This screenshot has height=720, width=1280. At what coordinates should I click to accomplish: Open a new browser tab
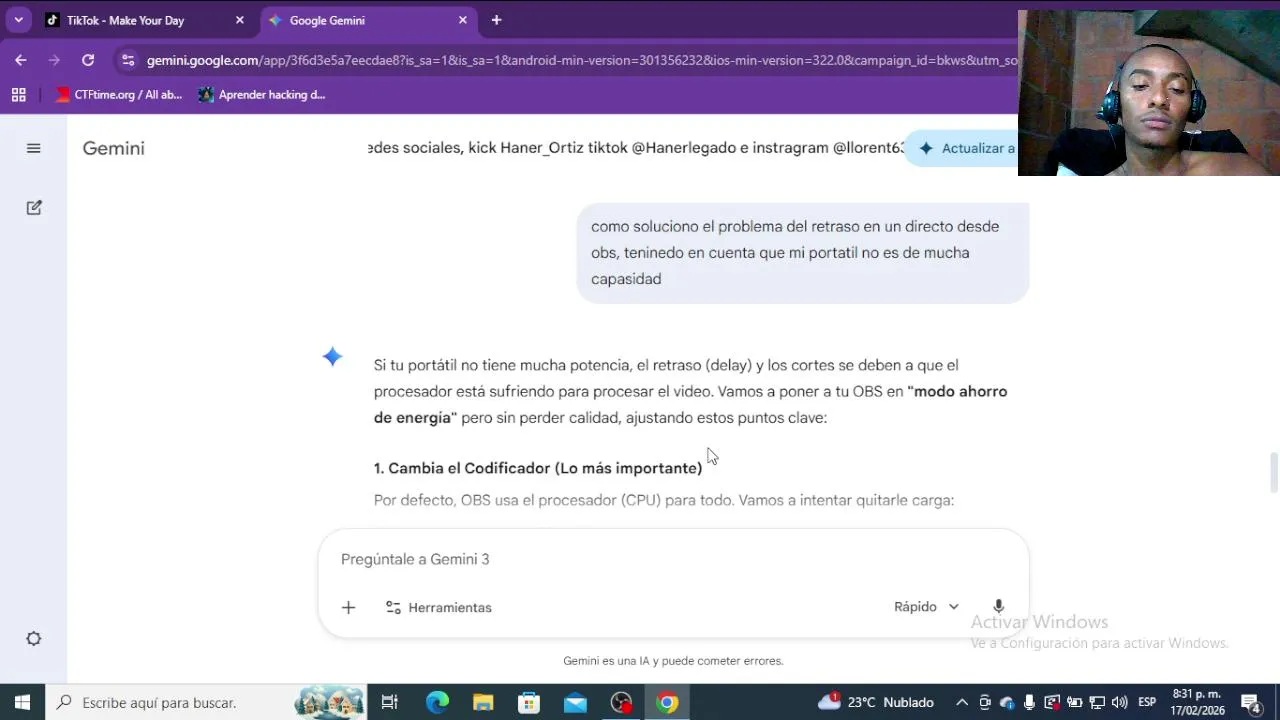(496, 20)
